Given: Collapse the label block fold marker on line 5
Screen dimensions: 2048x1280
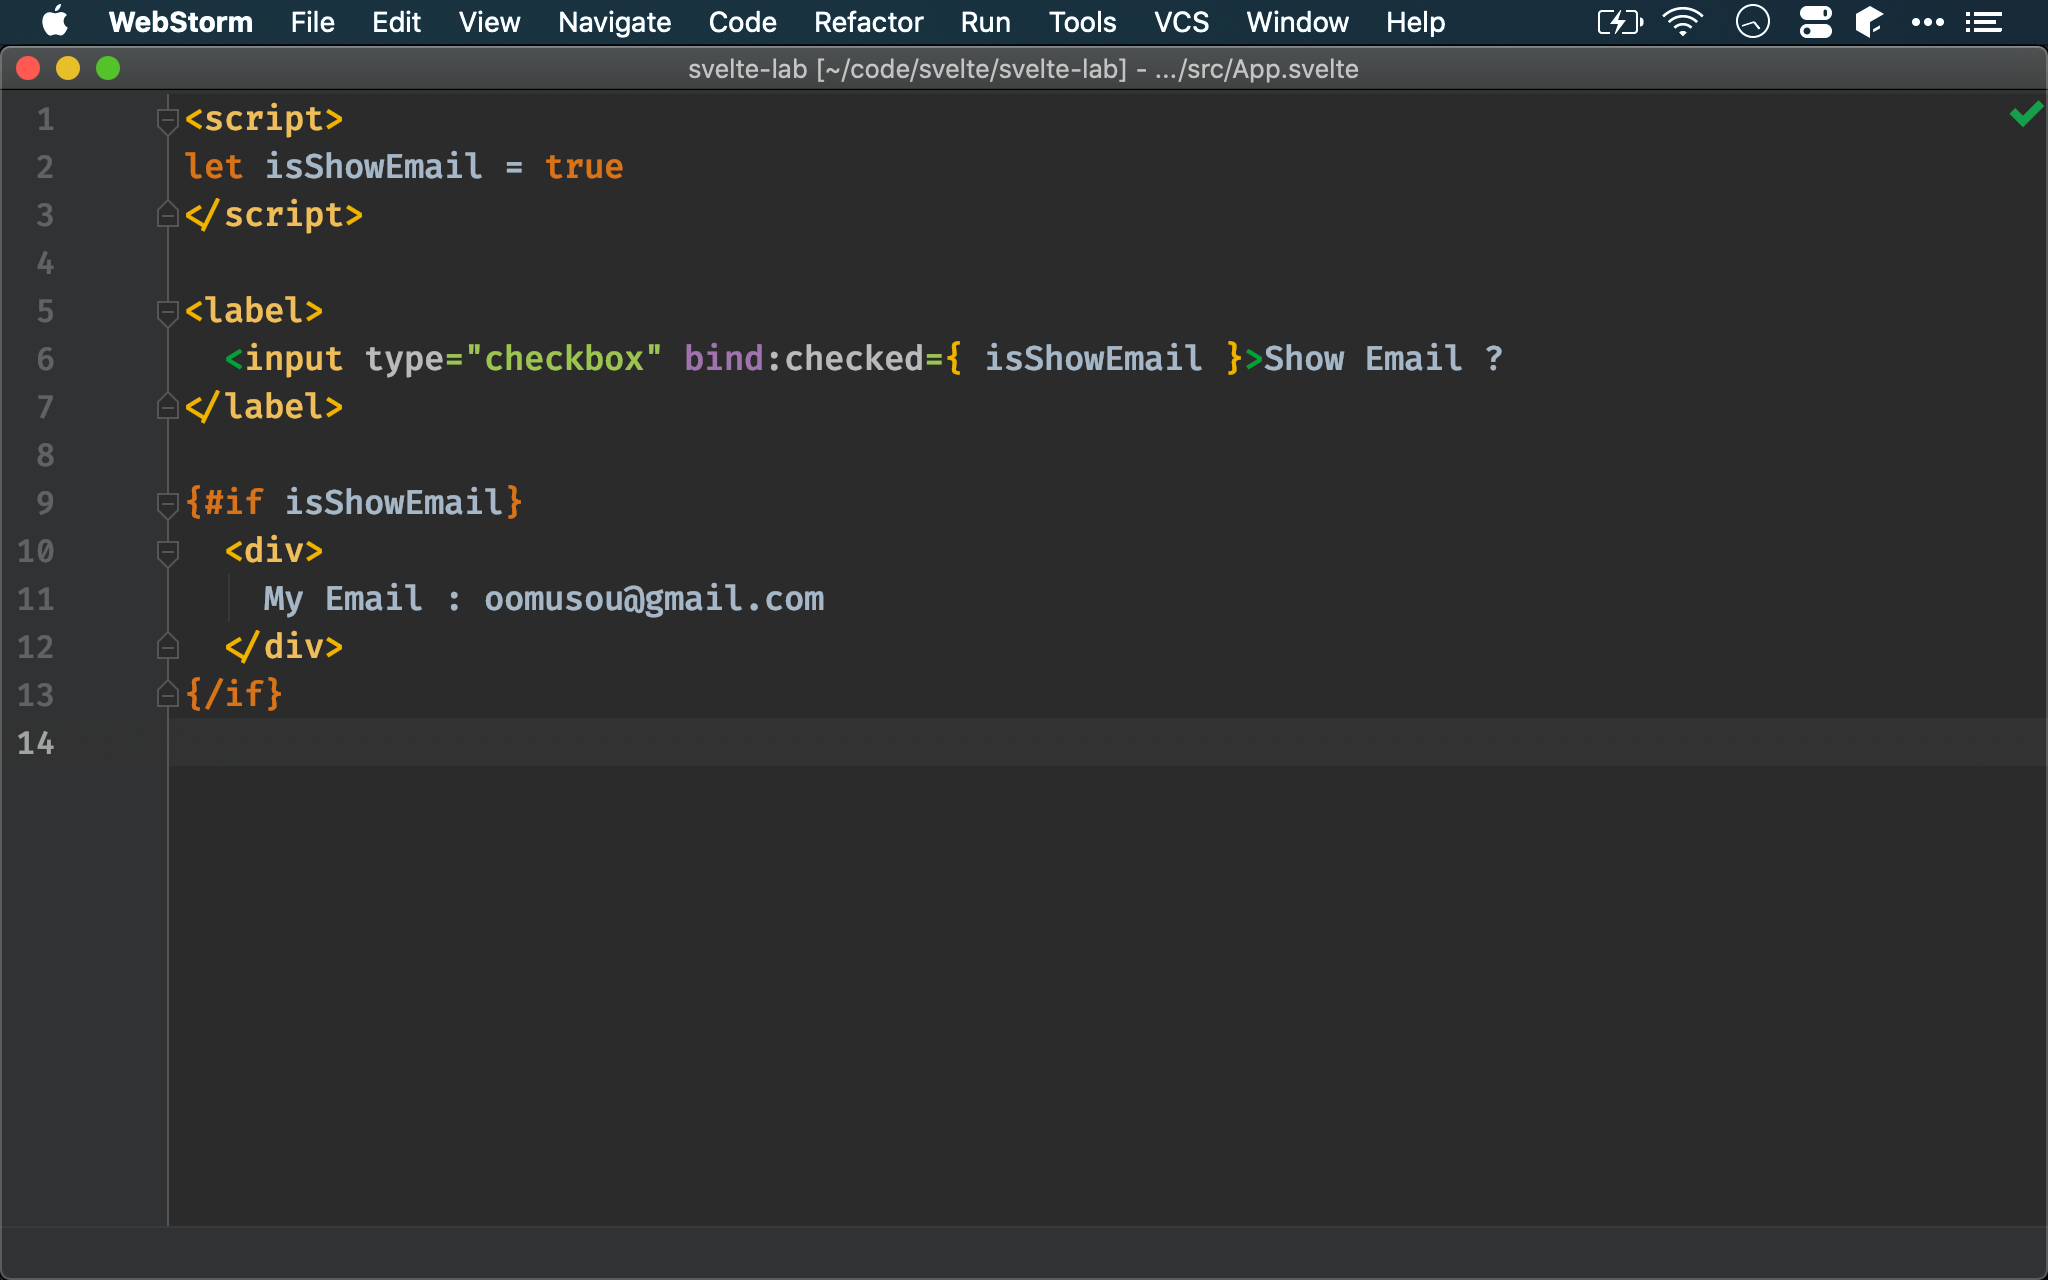Looking at the screenshot, I should click(x=167, y=312).
